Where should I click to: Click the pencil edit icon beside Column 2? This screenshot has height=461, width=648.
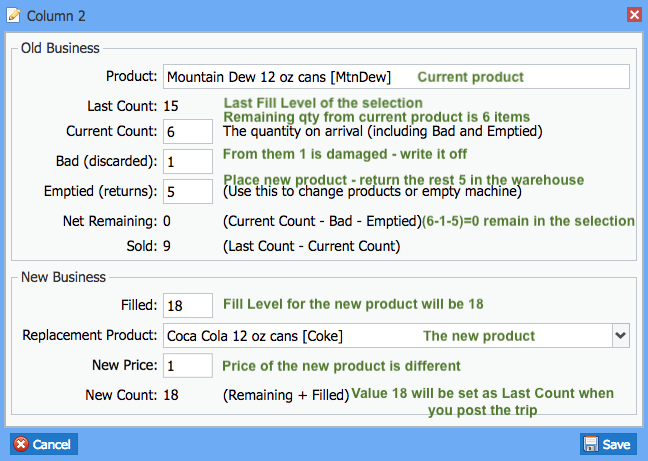(x=13, y=16)
